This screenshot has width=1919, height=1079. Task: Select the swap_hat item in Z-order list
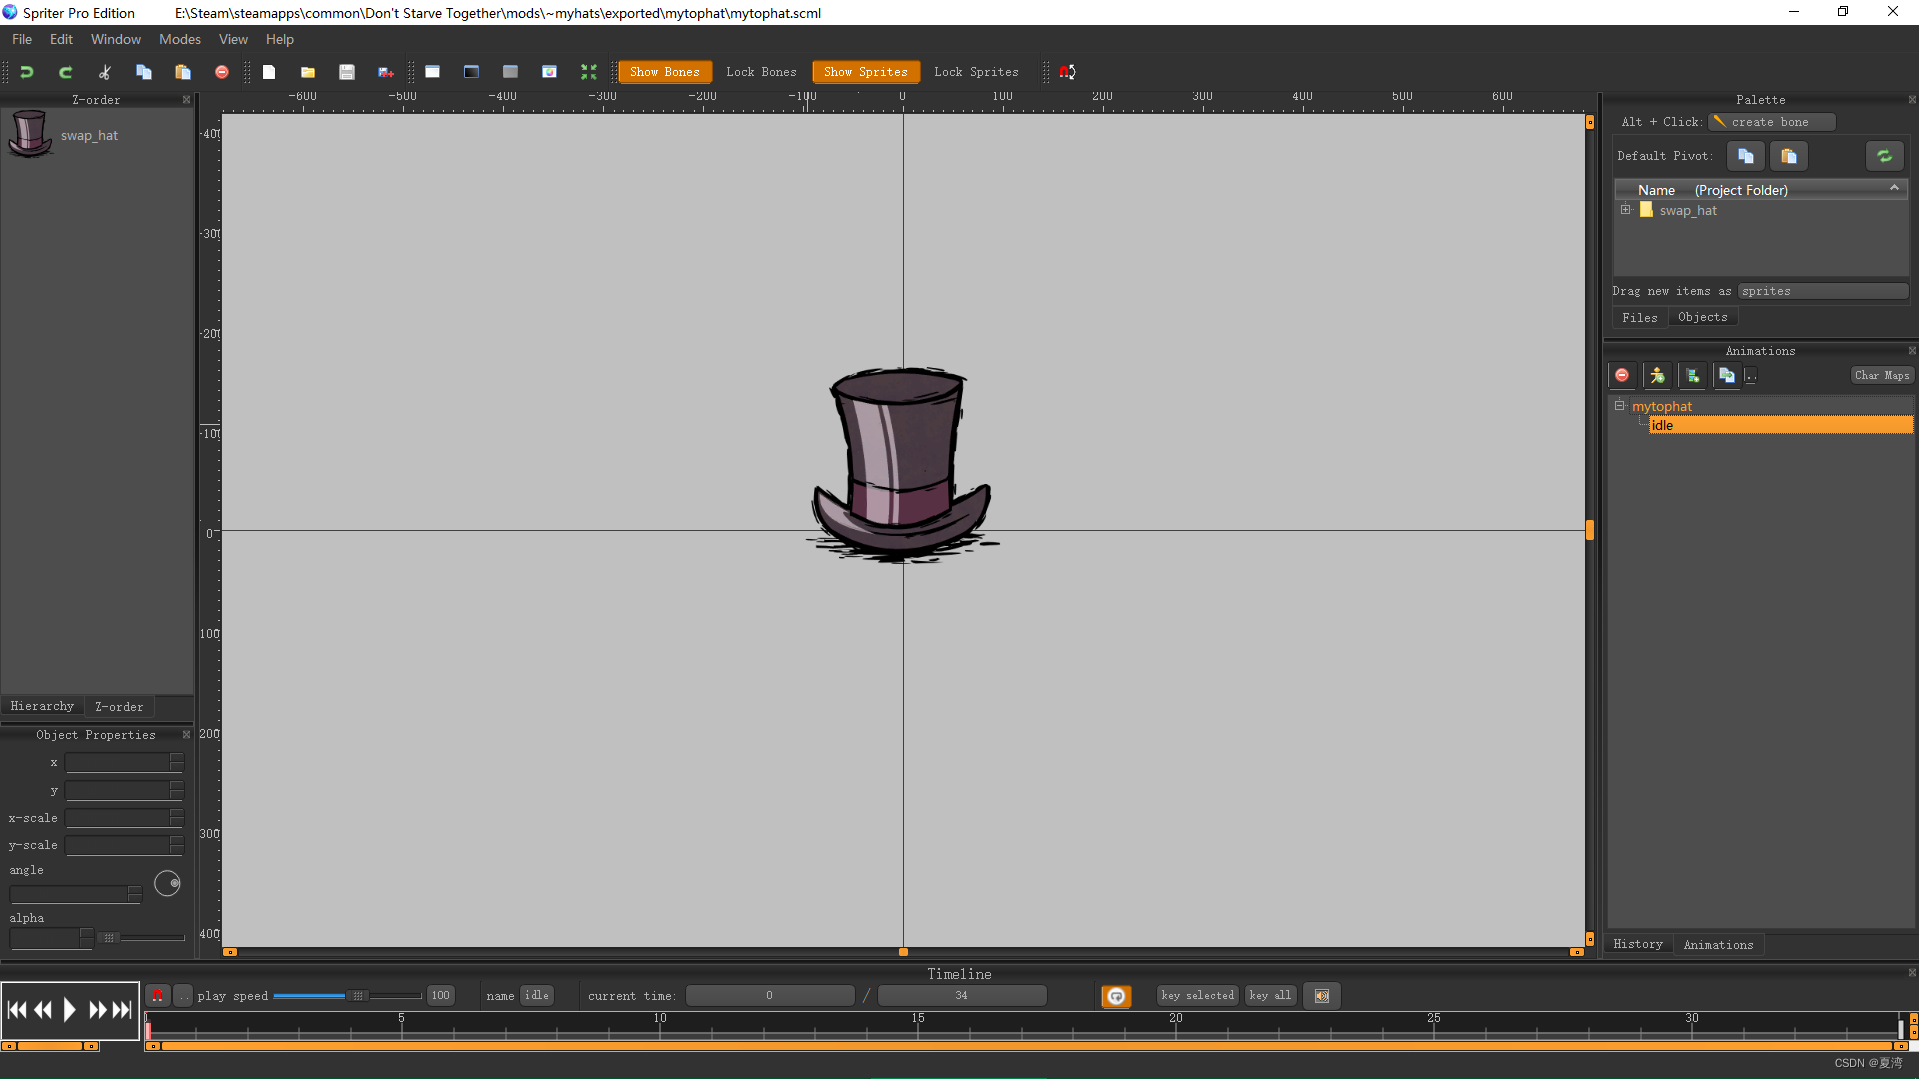pos(97,135)
